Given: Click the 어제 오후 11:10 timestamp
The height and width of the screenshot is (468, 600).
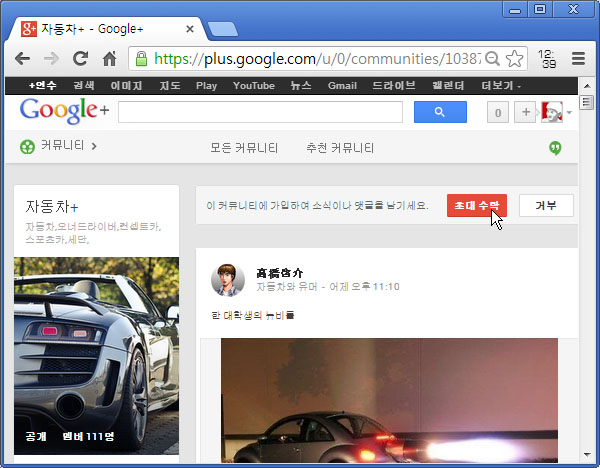Looking at the screenshot, I should pos(364,287).
